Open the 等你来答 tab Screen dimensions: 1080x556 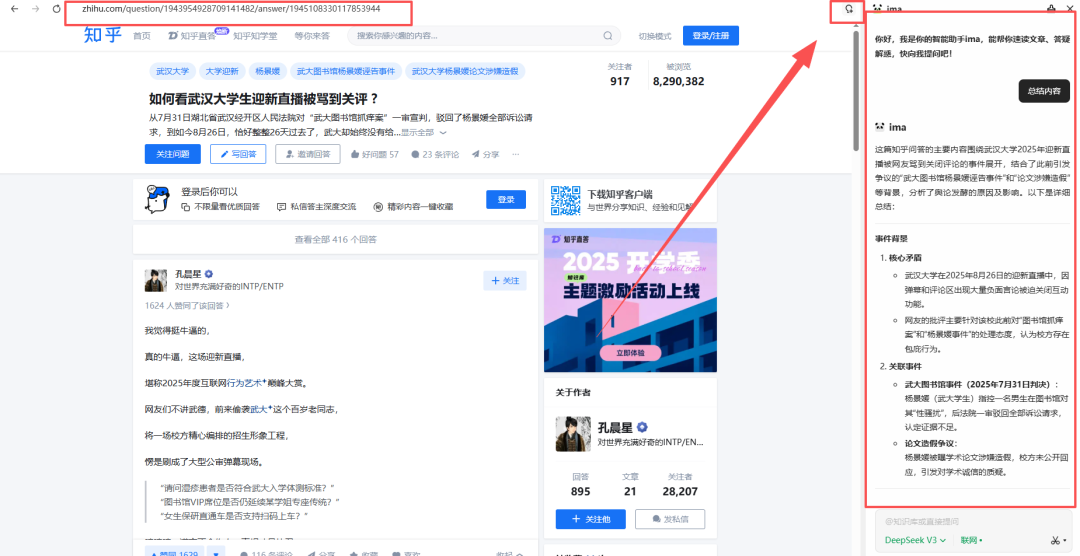(x=312, y=36)
